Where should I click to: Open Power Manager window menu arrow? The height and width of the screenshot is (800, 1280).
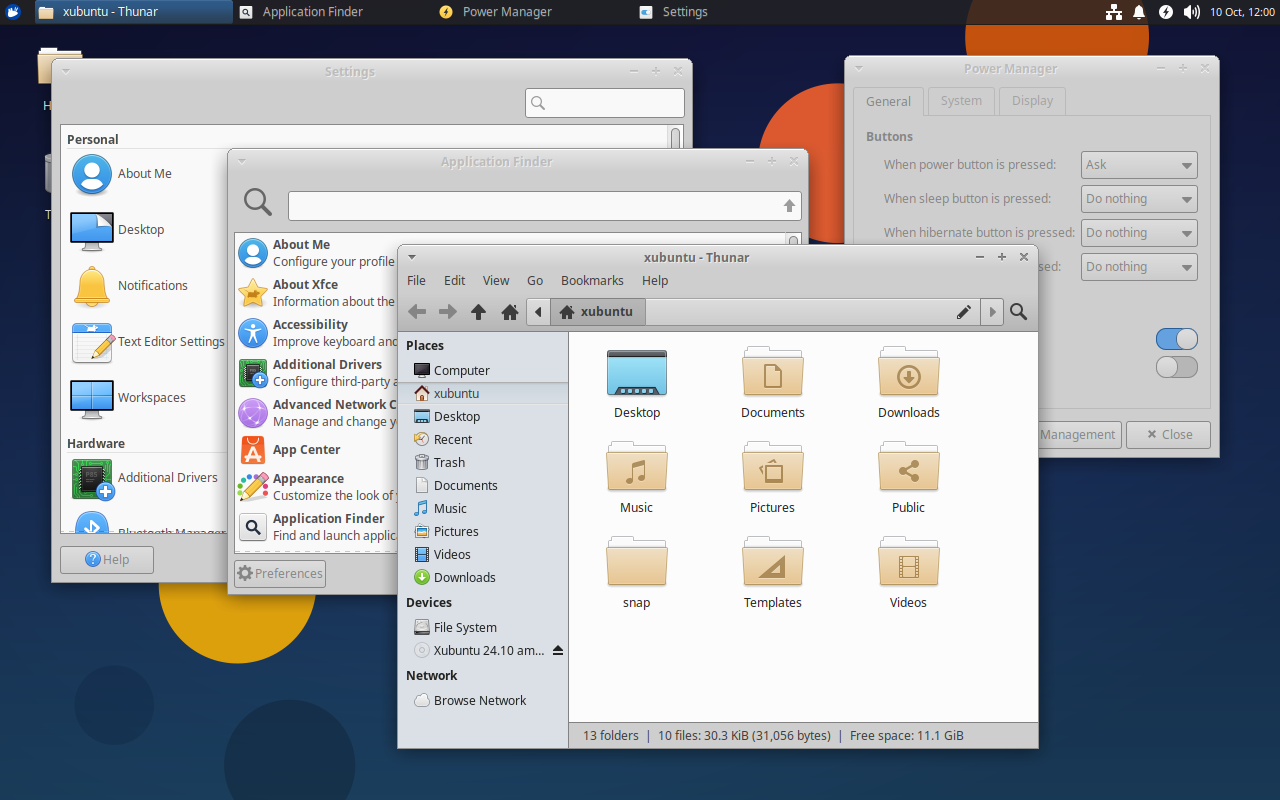pyautogui.click(x=859, y=69)
